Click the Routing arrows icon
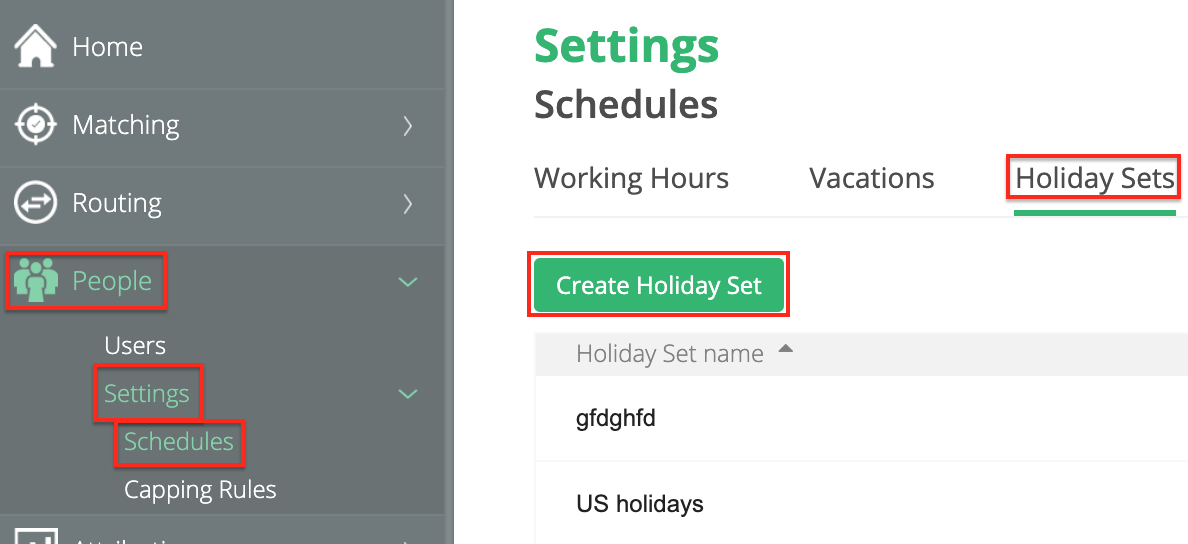The image size is (1188, 544). [35, 203]
